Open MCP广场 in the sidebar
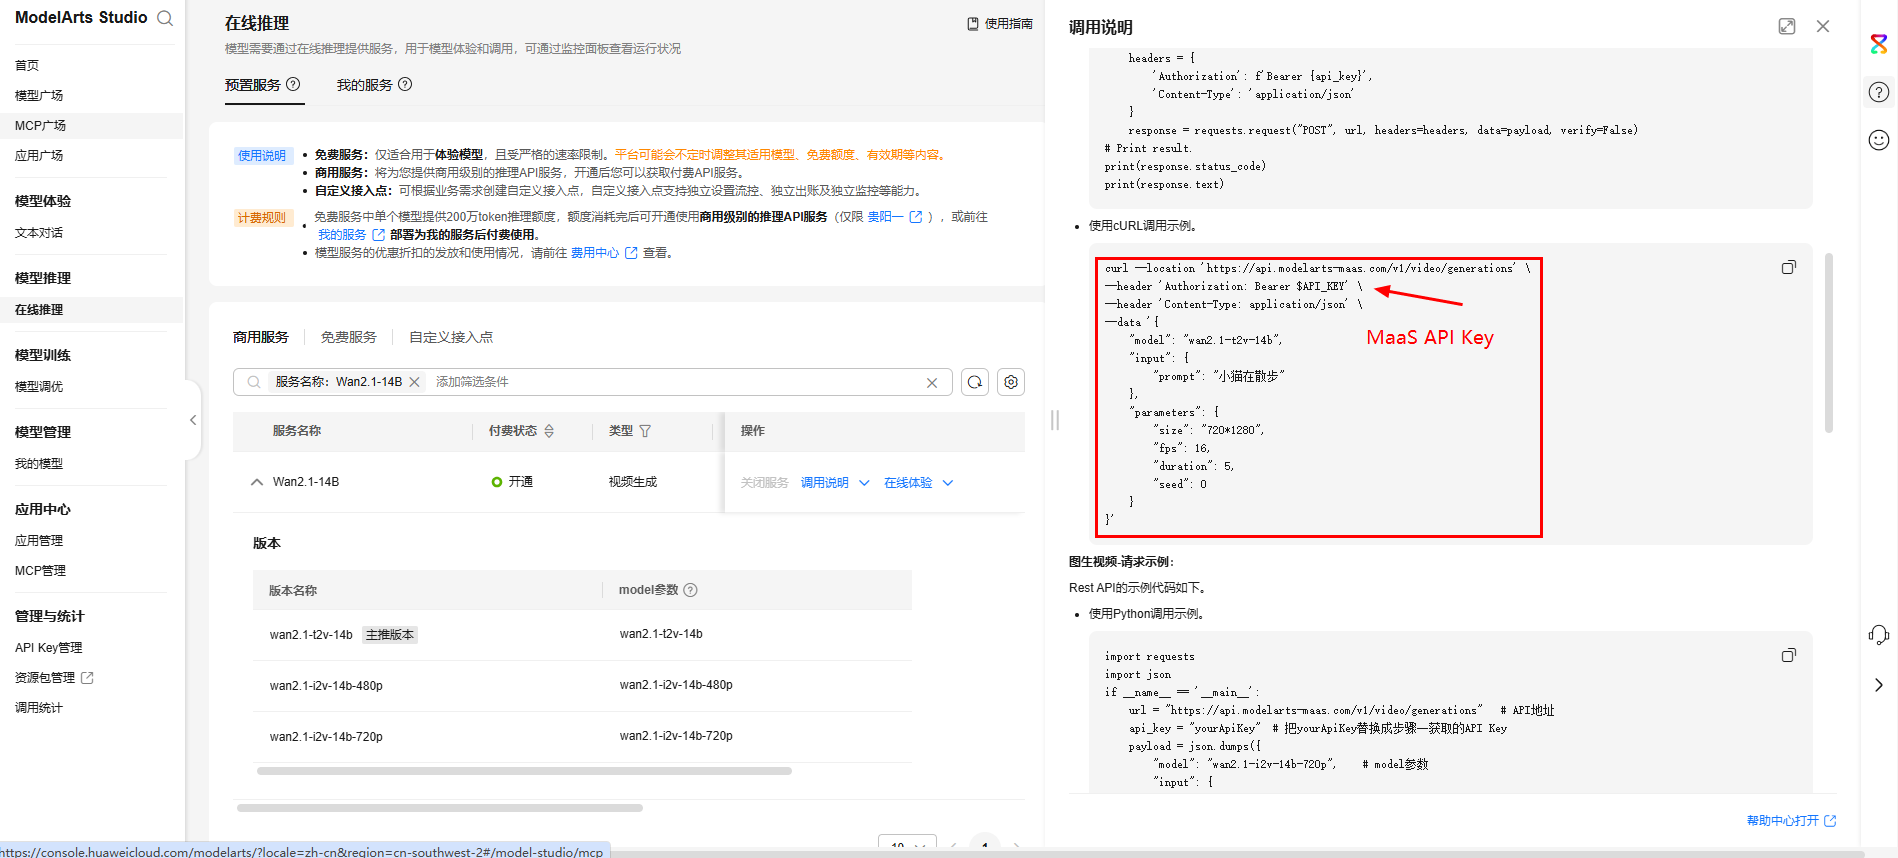Viewport: 1898px width, 858px height. 41,126
